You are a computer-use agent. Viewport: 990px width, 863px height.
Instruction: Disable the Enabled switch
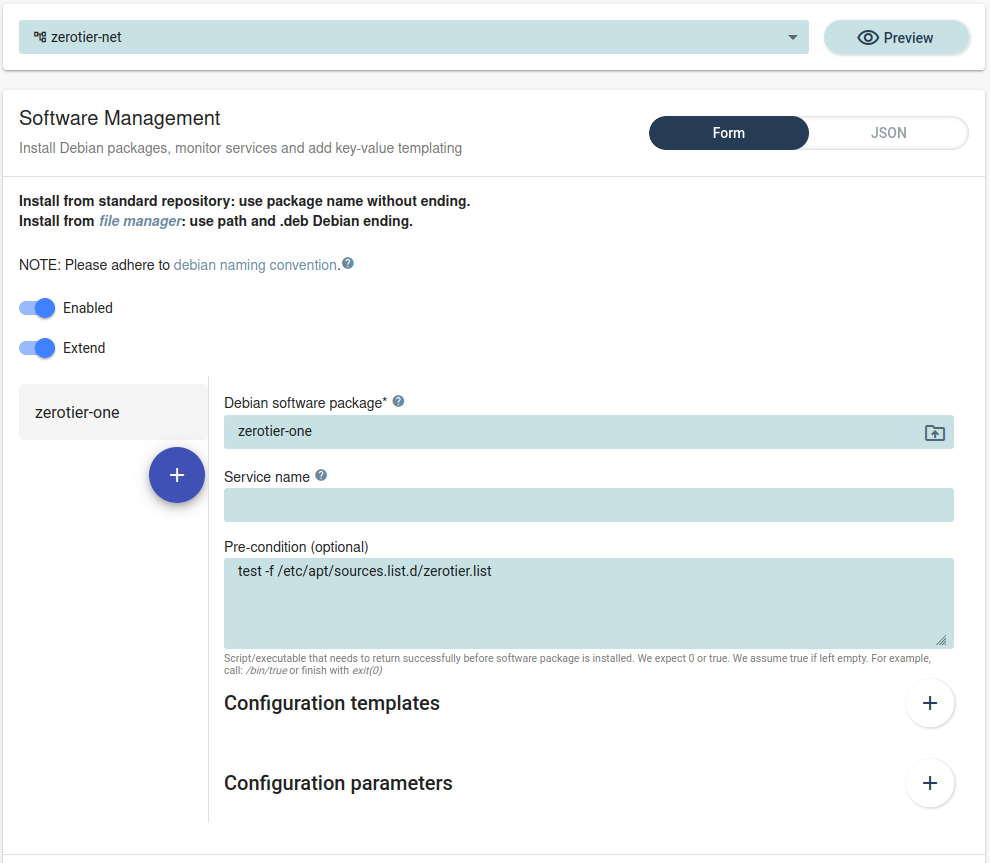[x=36, y=308]
